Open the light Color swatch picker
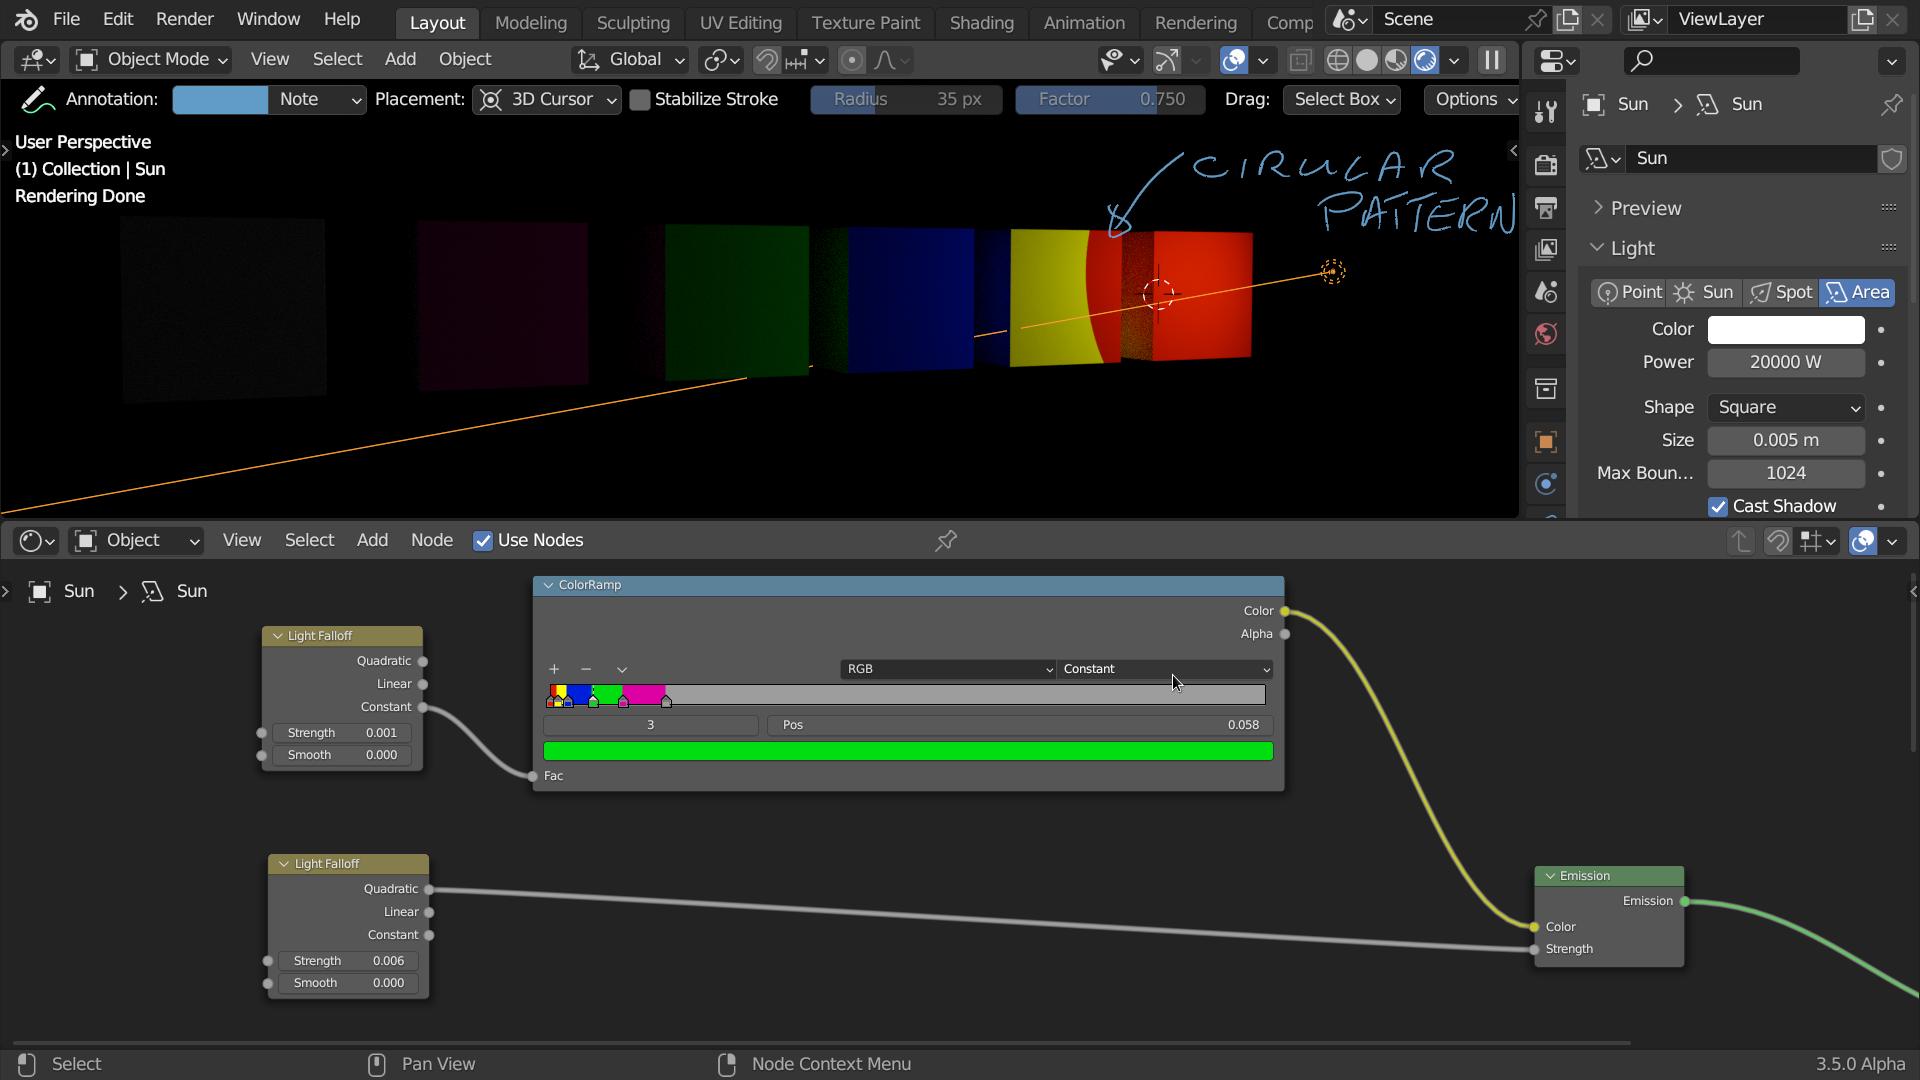 pos(1784,329)
